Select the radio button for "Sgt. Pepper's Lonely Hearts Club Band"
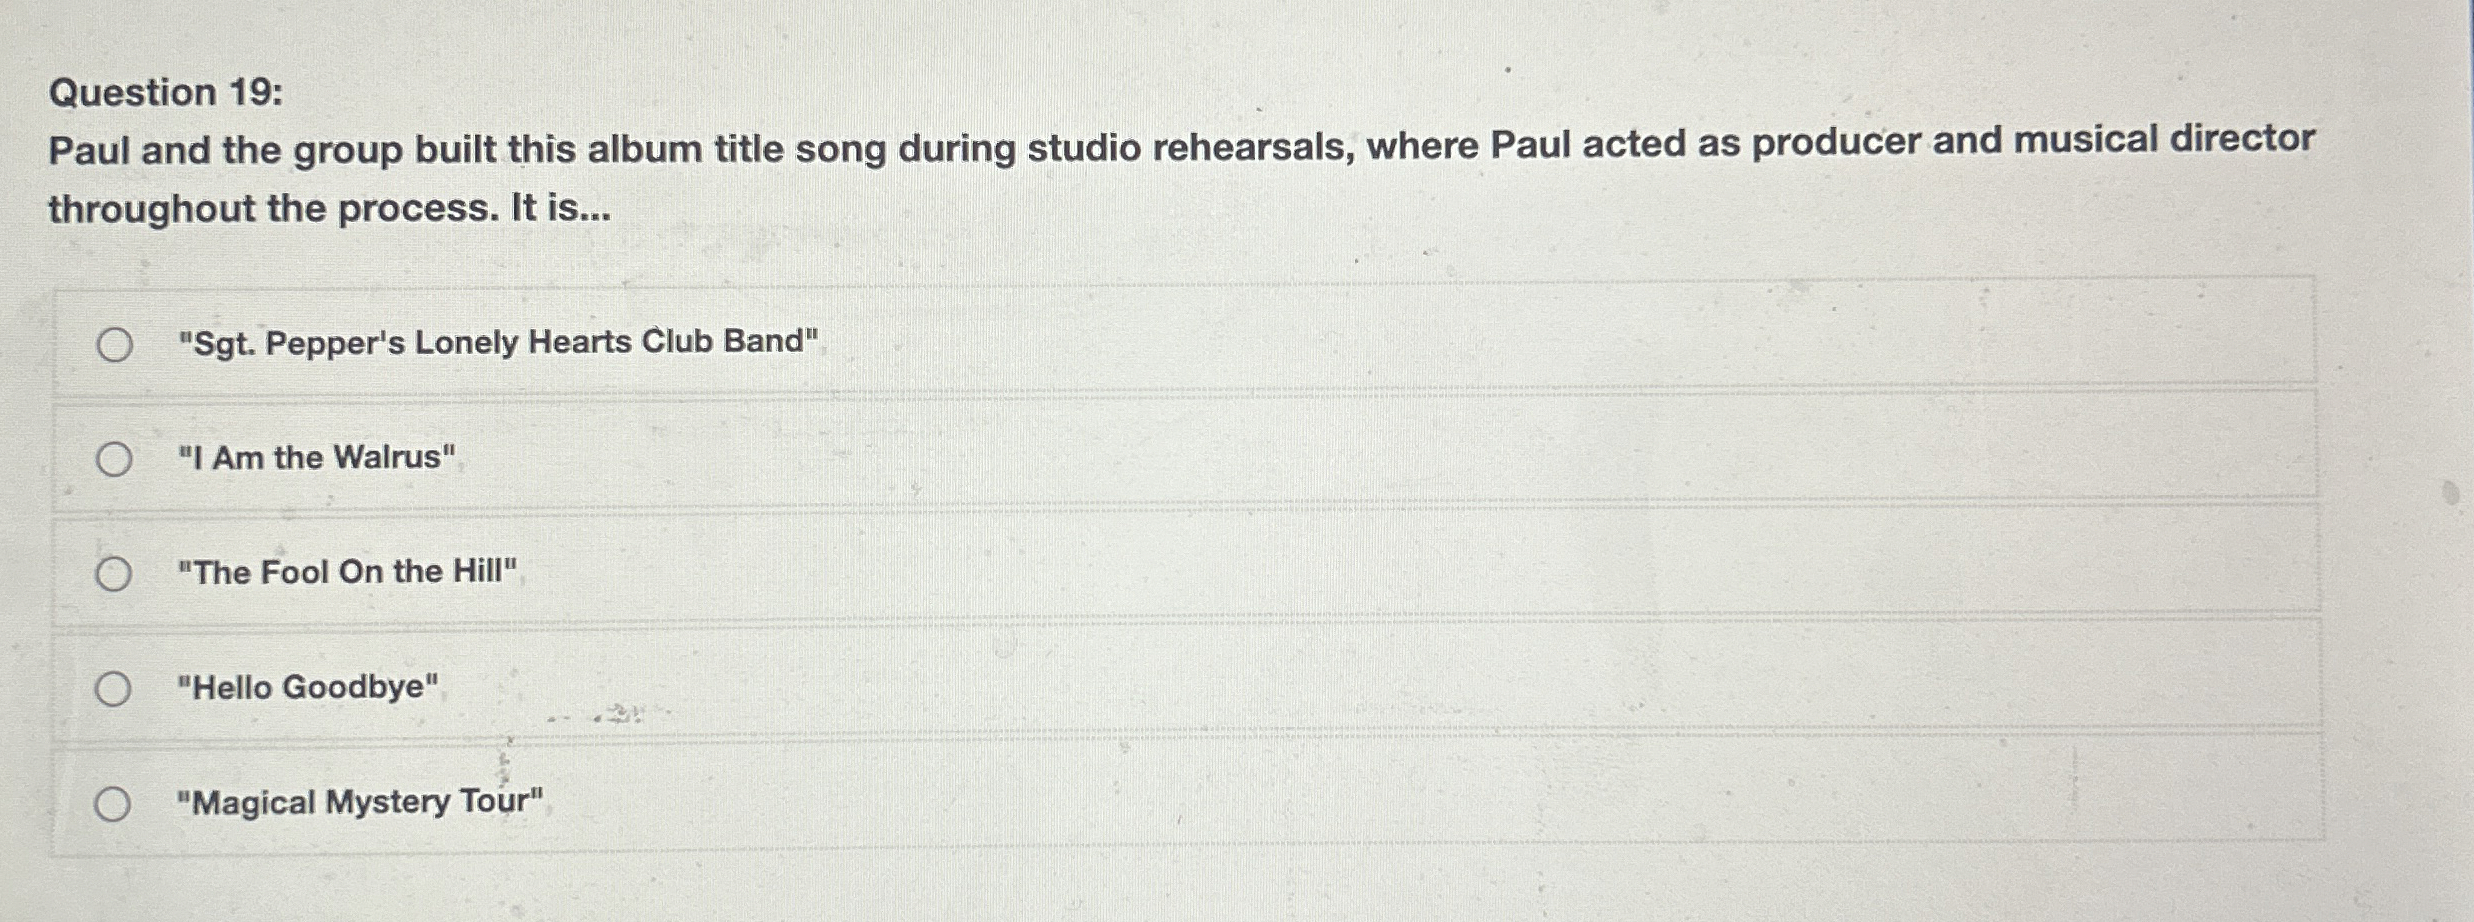Image resolution: width=2474 pixels, height=922 pixels. pyautogui.click(x=114, y=342)
